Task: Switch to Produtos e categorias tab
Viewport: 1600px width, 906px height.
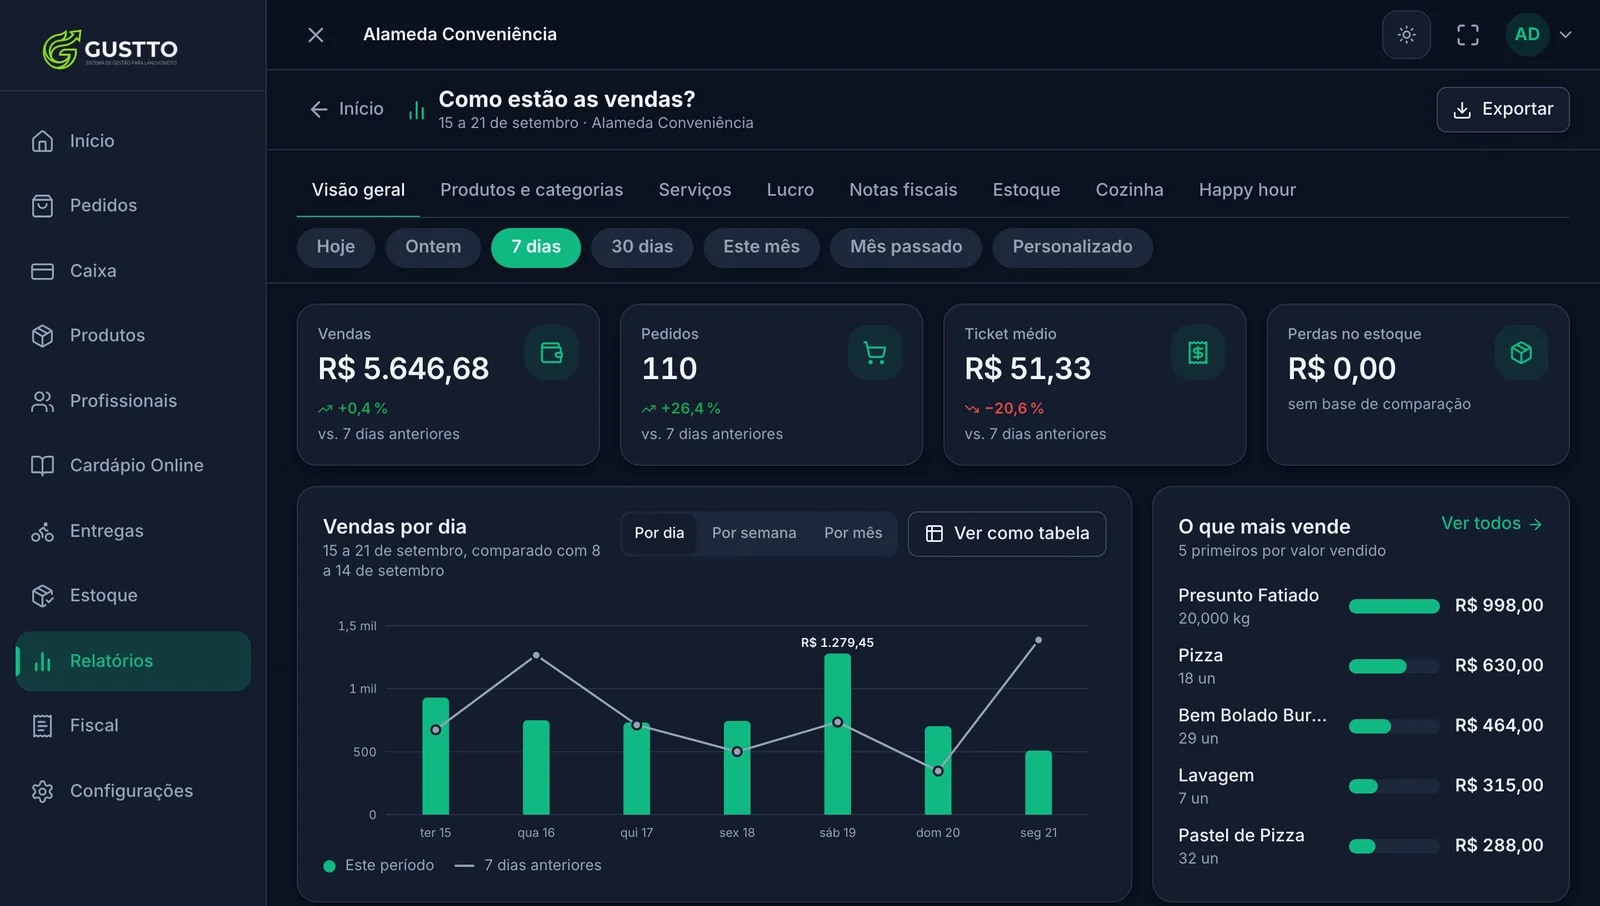Action: click(x=531, y=190)
